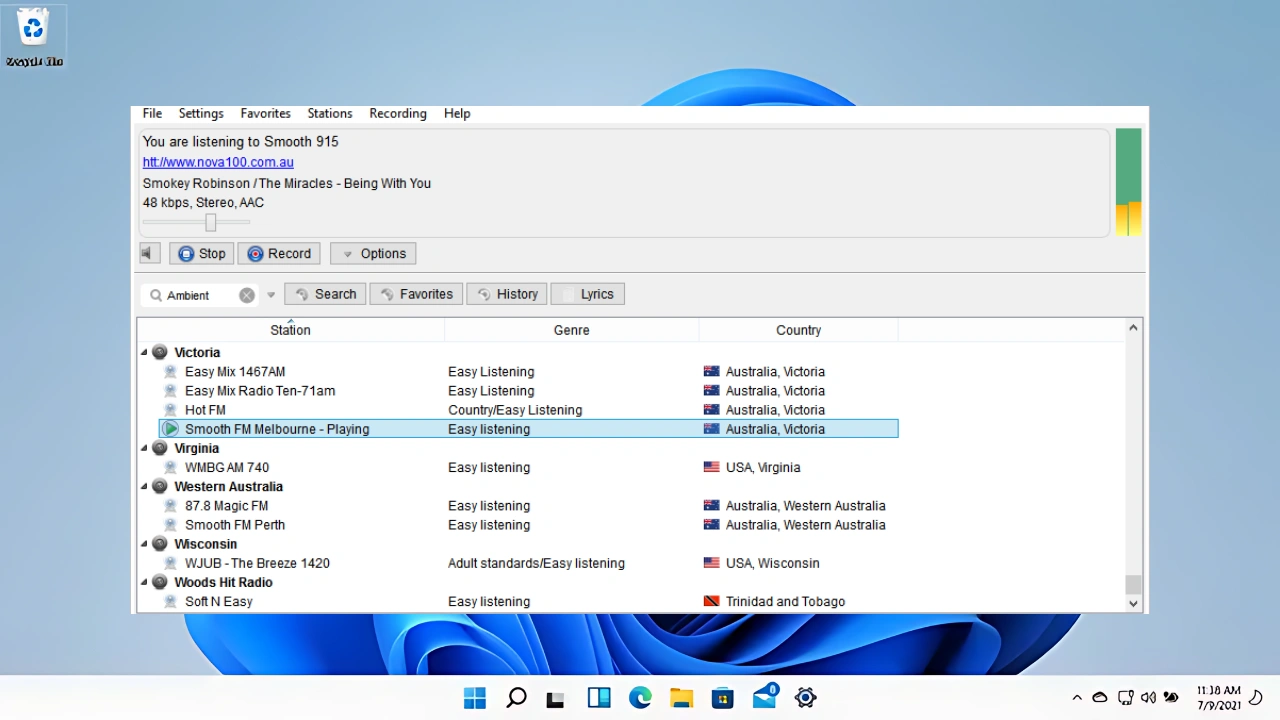Collapse the Victoria group
Viewport: 1280px width, 720px height.
pos(144,352)
